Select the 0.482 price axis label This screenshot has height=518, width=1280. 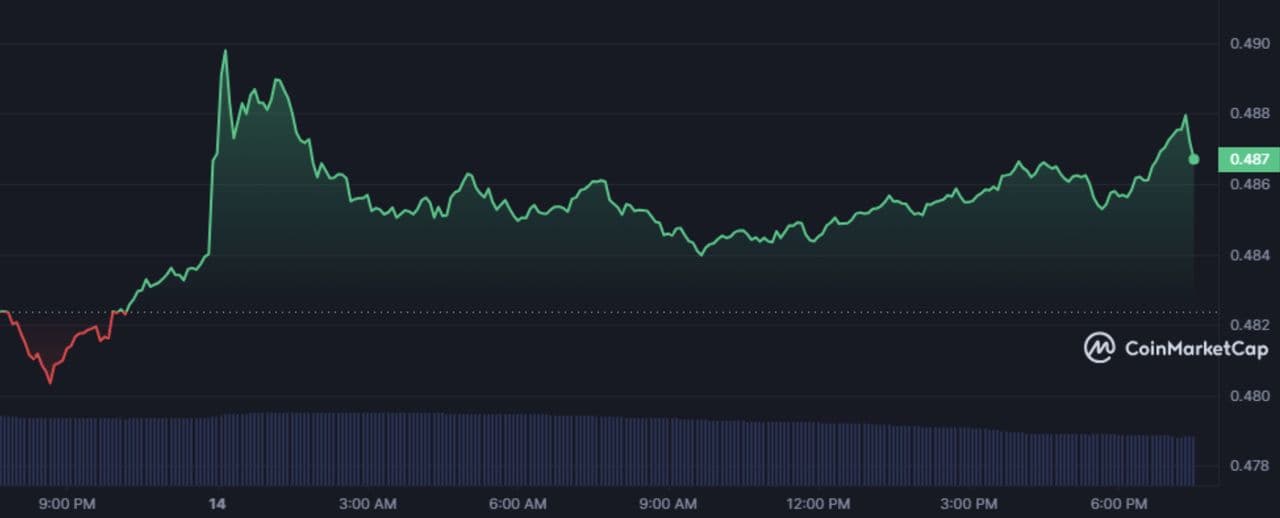pos(1248,325)
